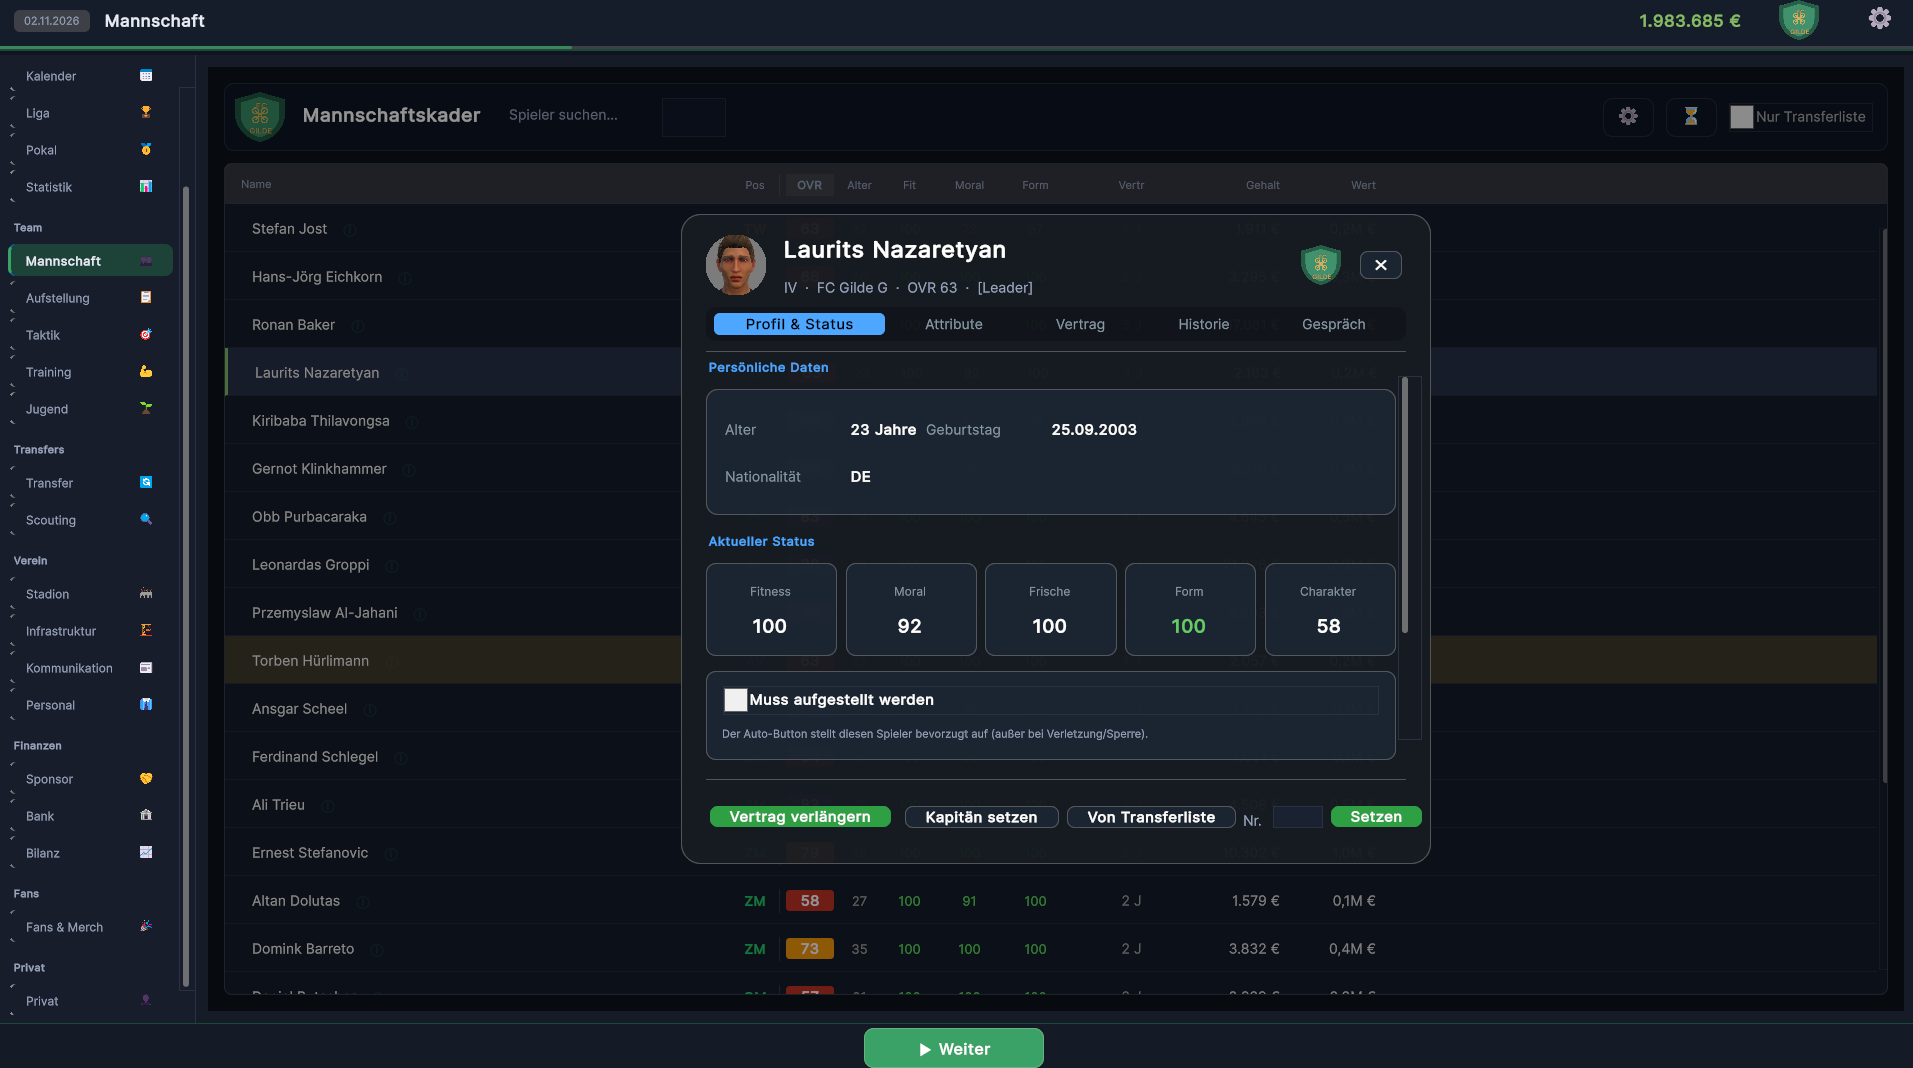This screenshot has width=1913, height=1068.
Task: Open the Stadion icon in sidebar
Action: pos(146,594)
